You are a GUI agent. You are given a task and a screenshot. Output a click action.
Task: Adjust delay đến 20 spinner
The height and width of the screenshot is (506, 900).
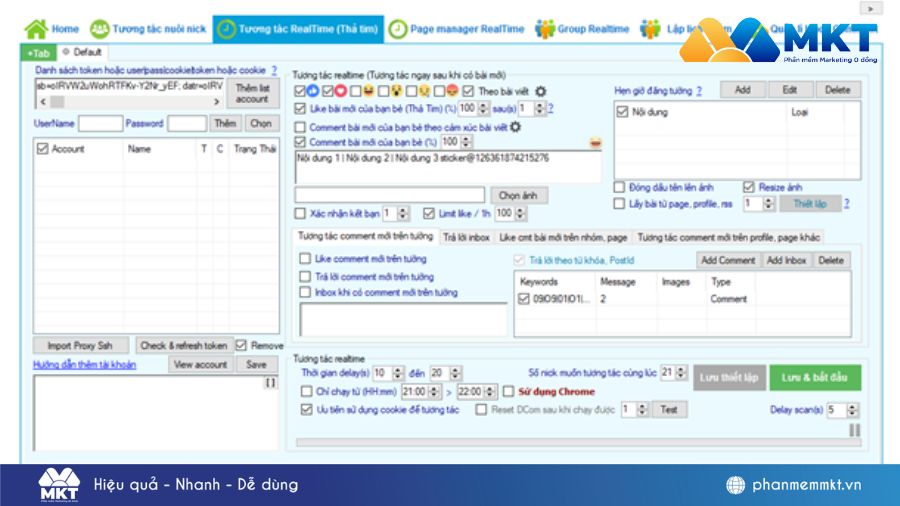[455, 373]
